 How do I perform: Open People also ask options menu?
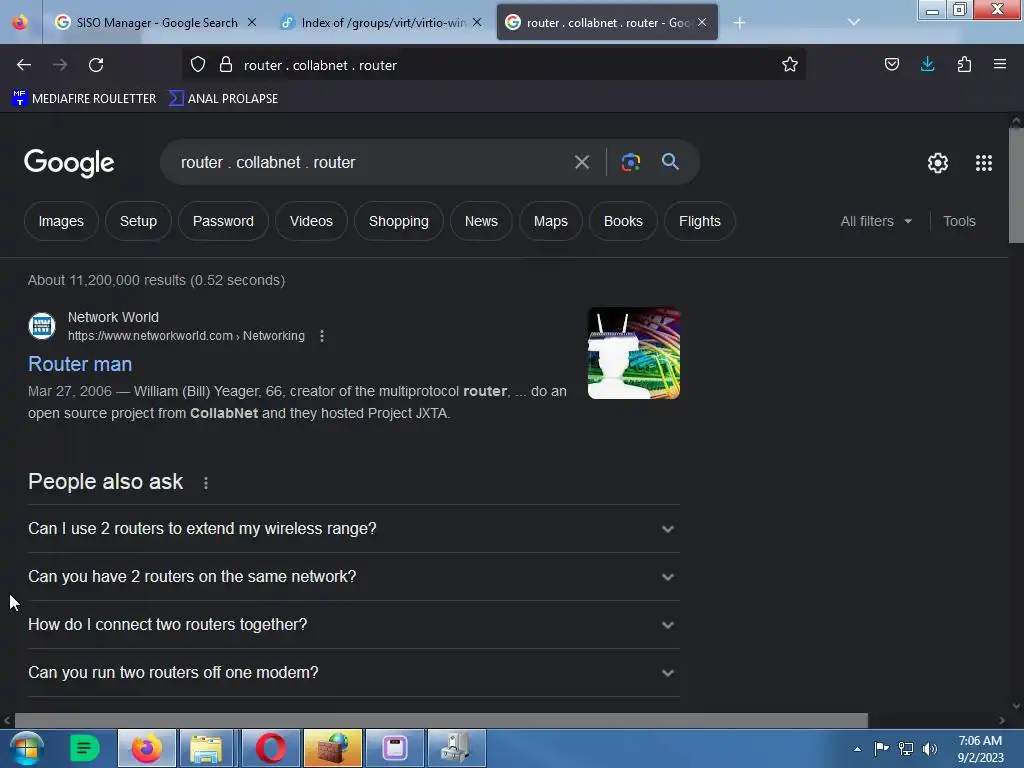click(206, 483)
